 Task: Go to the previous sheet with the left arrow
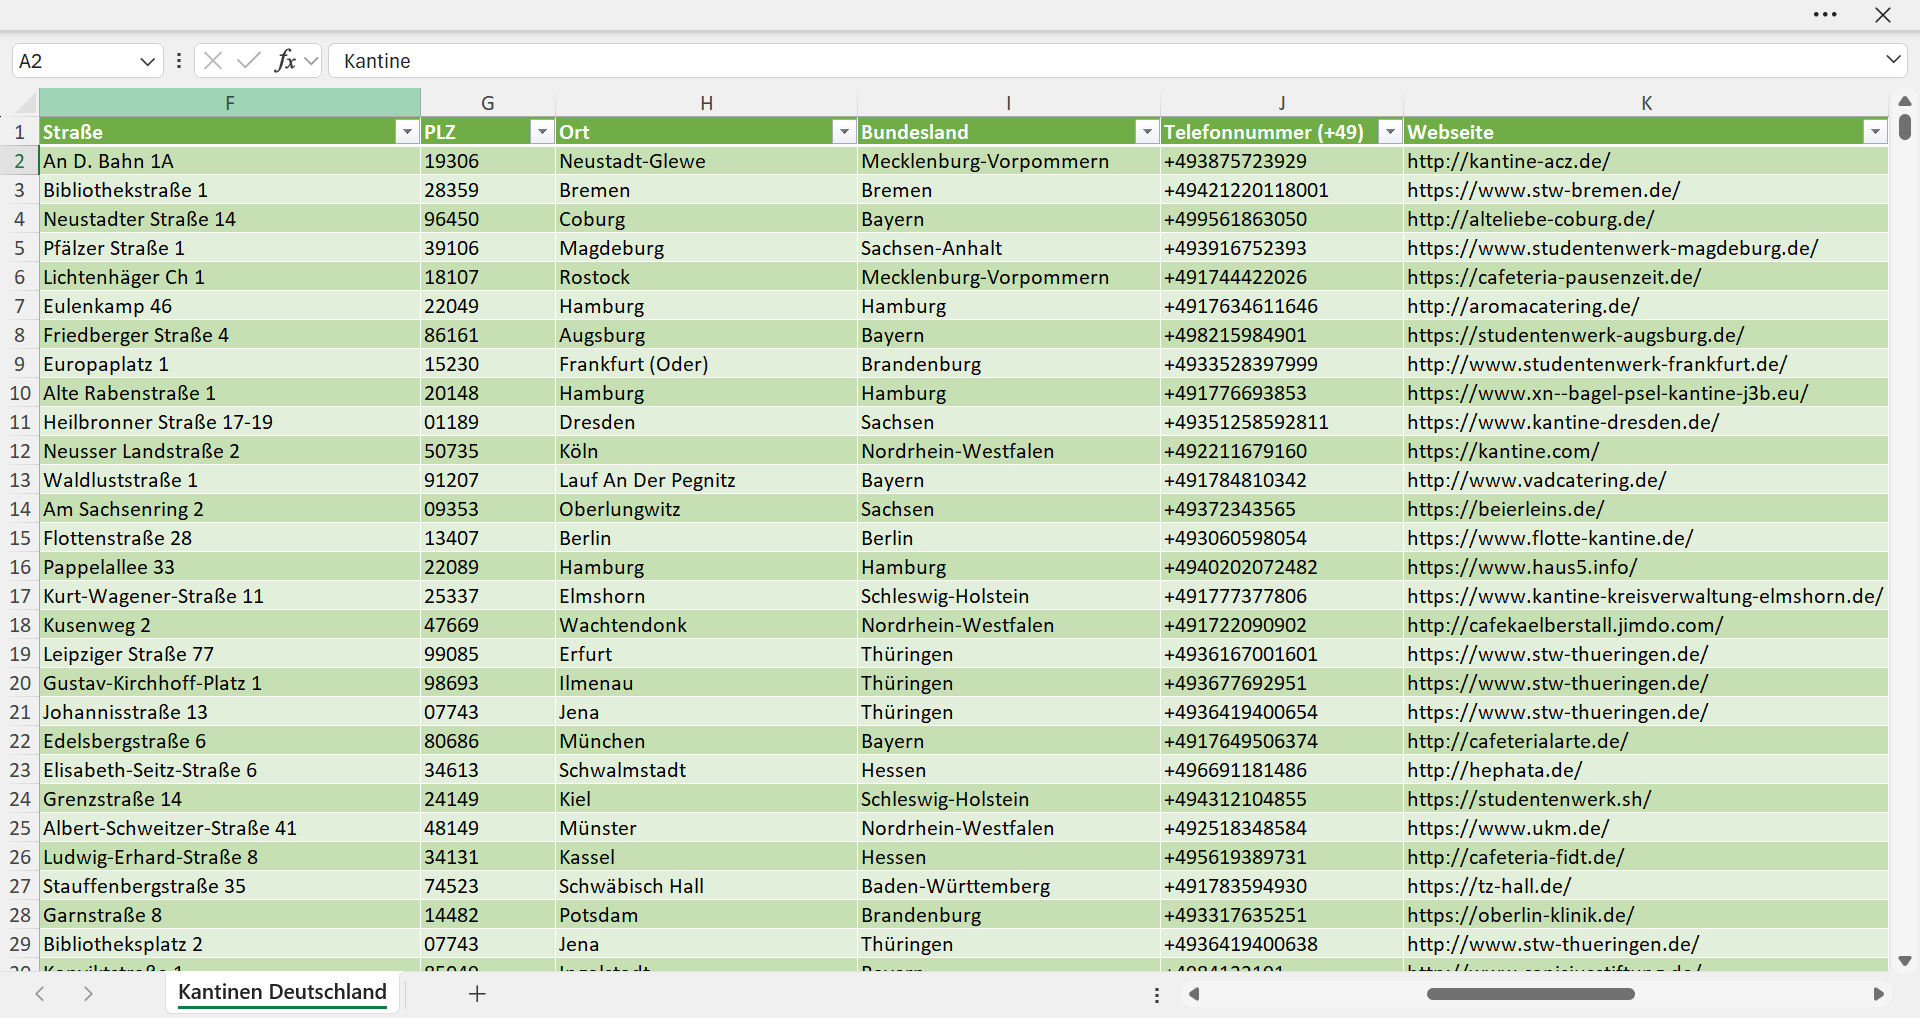coord(40,994)
